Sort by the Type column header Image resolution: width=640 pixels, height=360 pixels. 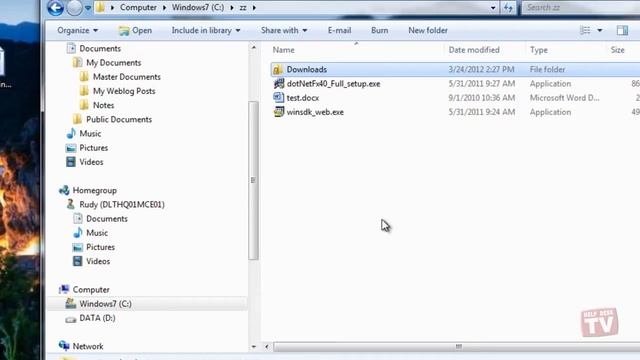coord(539,50)
